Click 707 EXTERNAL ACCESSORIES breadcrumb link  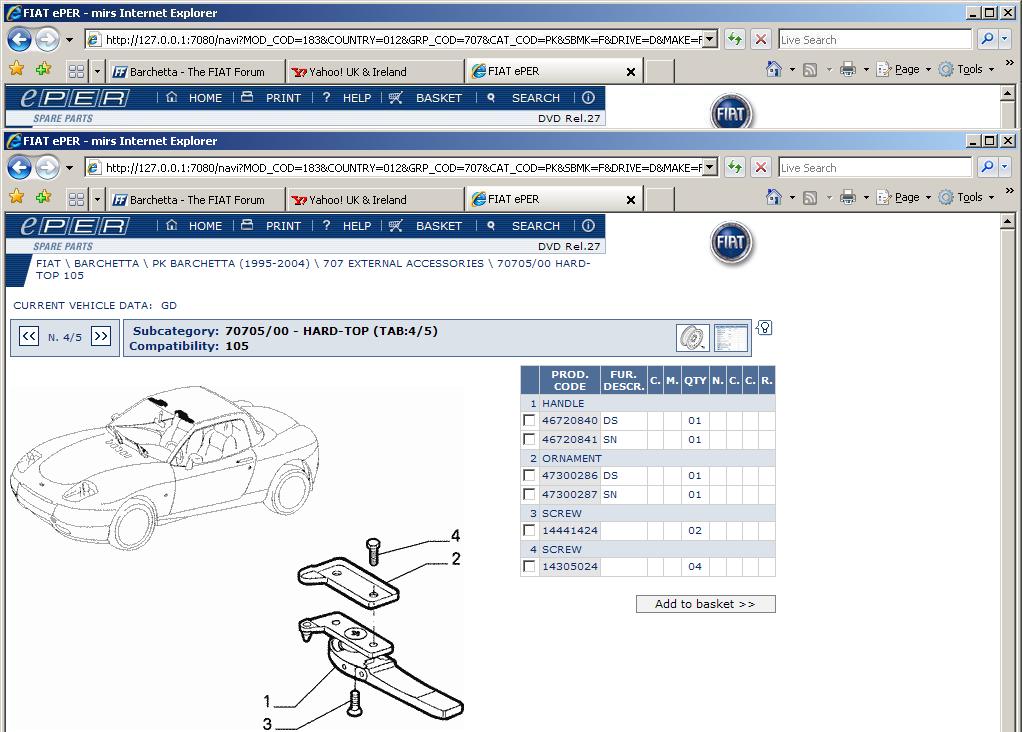coord(403,263)
